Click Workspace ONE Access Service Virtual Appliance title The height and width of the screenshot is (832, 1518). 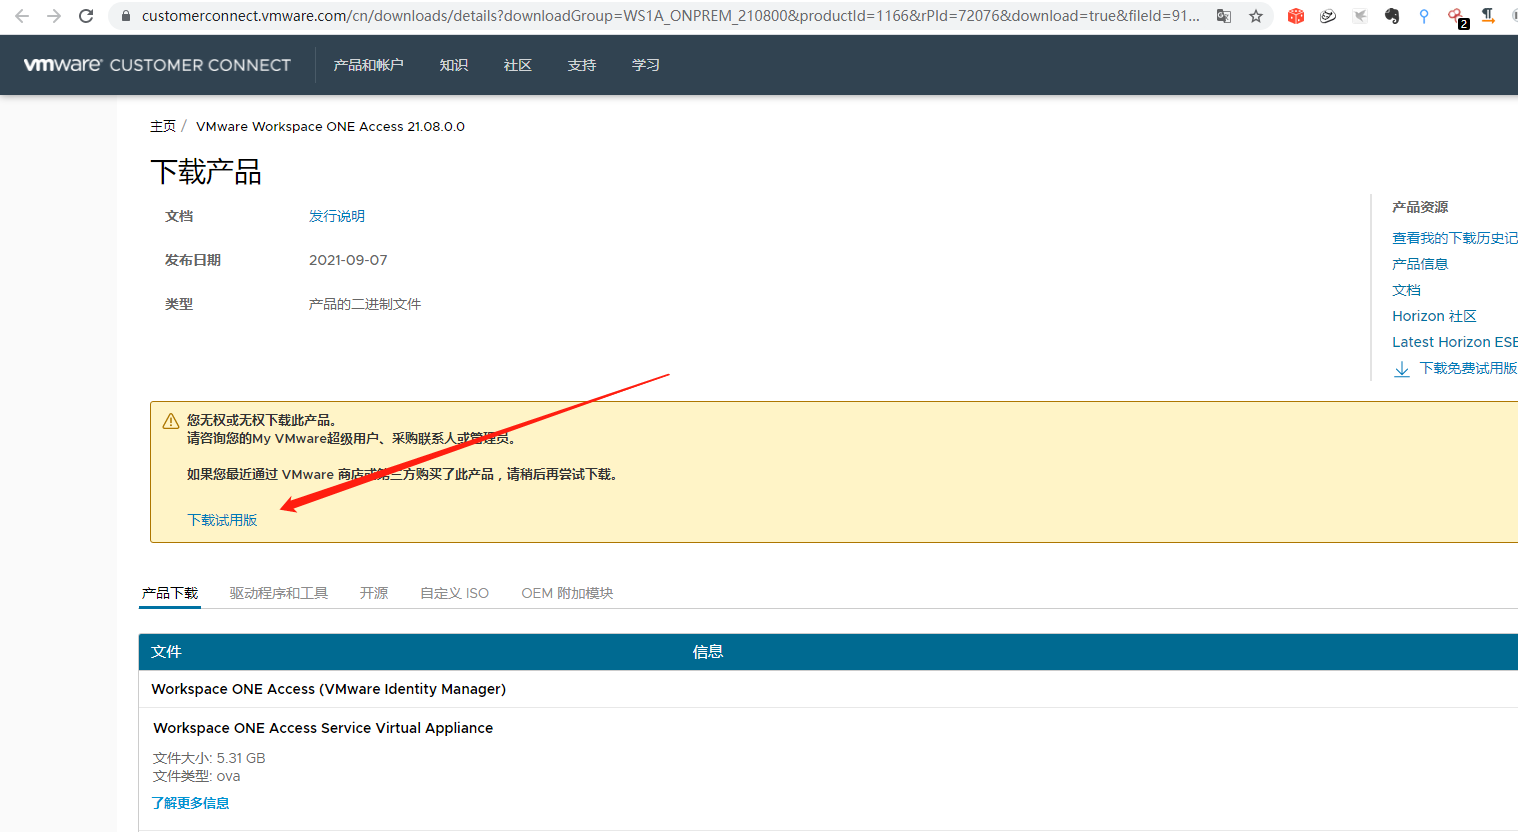323,728
